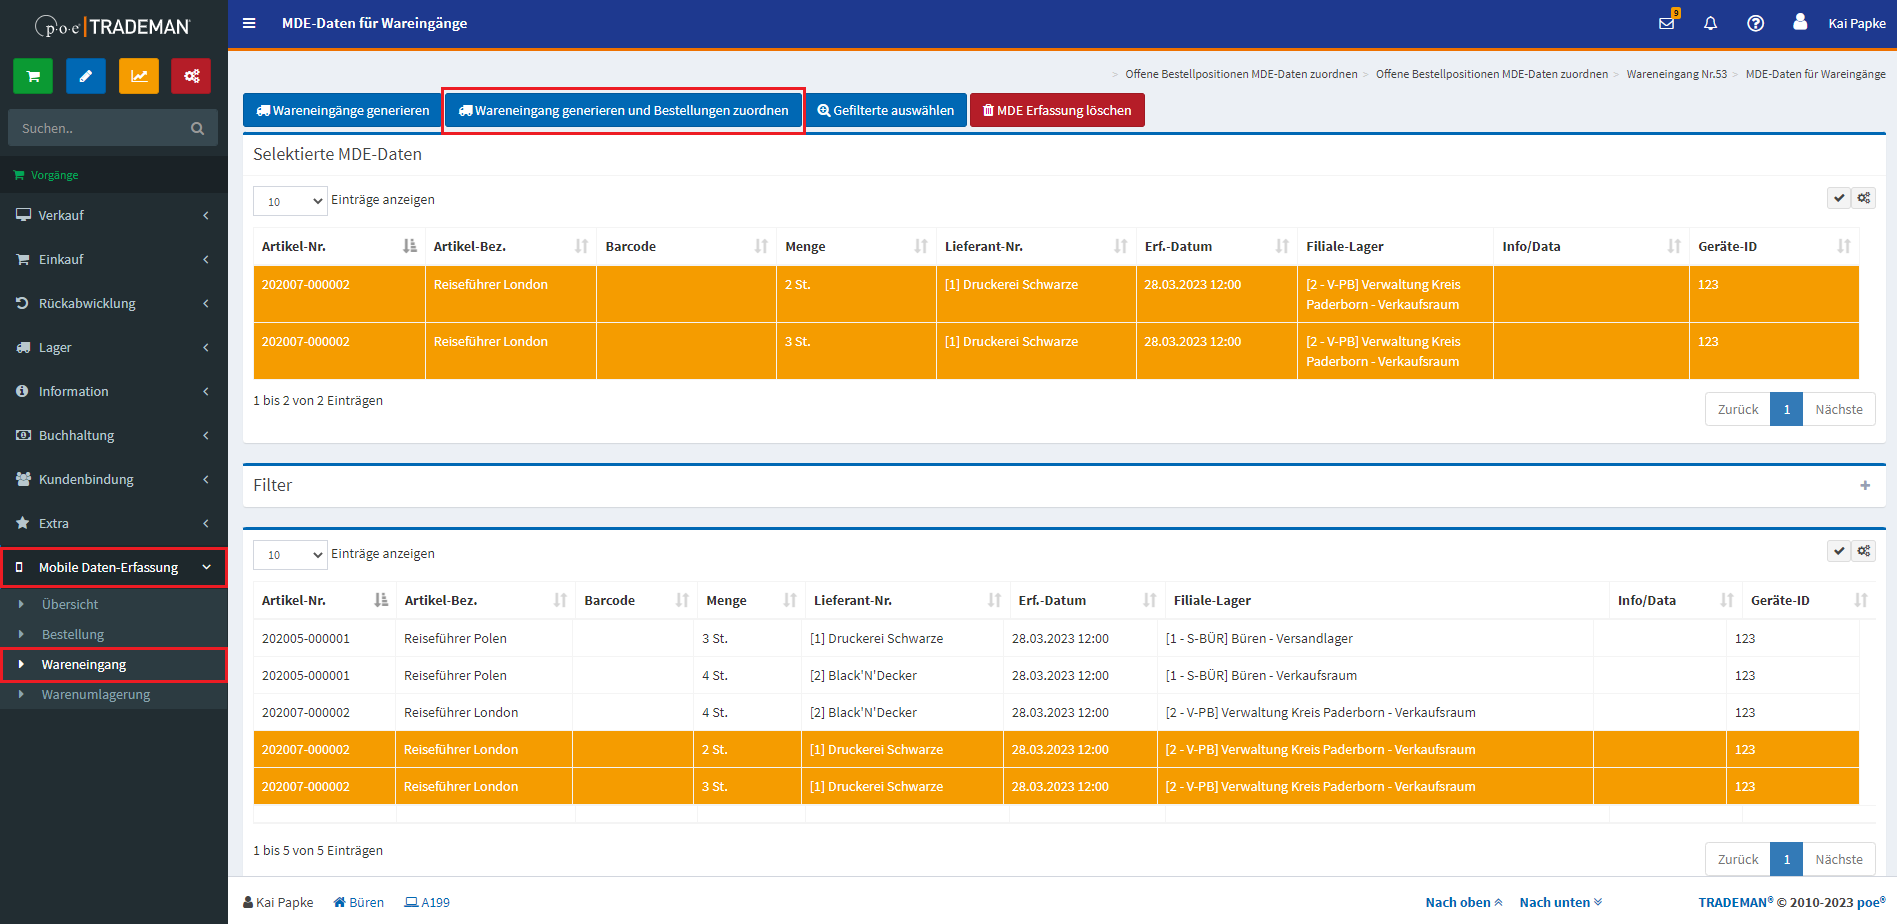
Task: Click the green shopping cart quick icon
Action: [33, 76]
